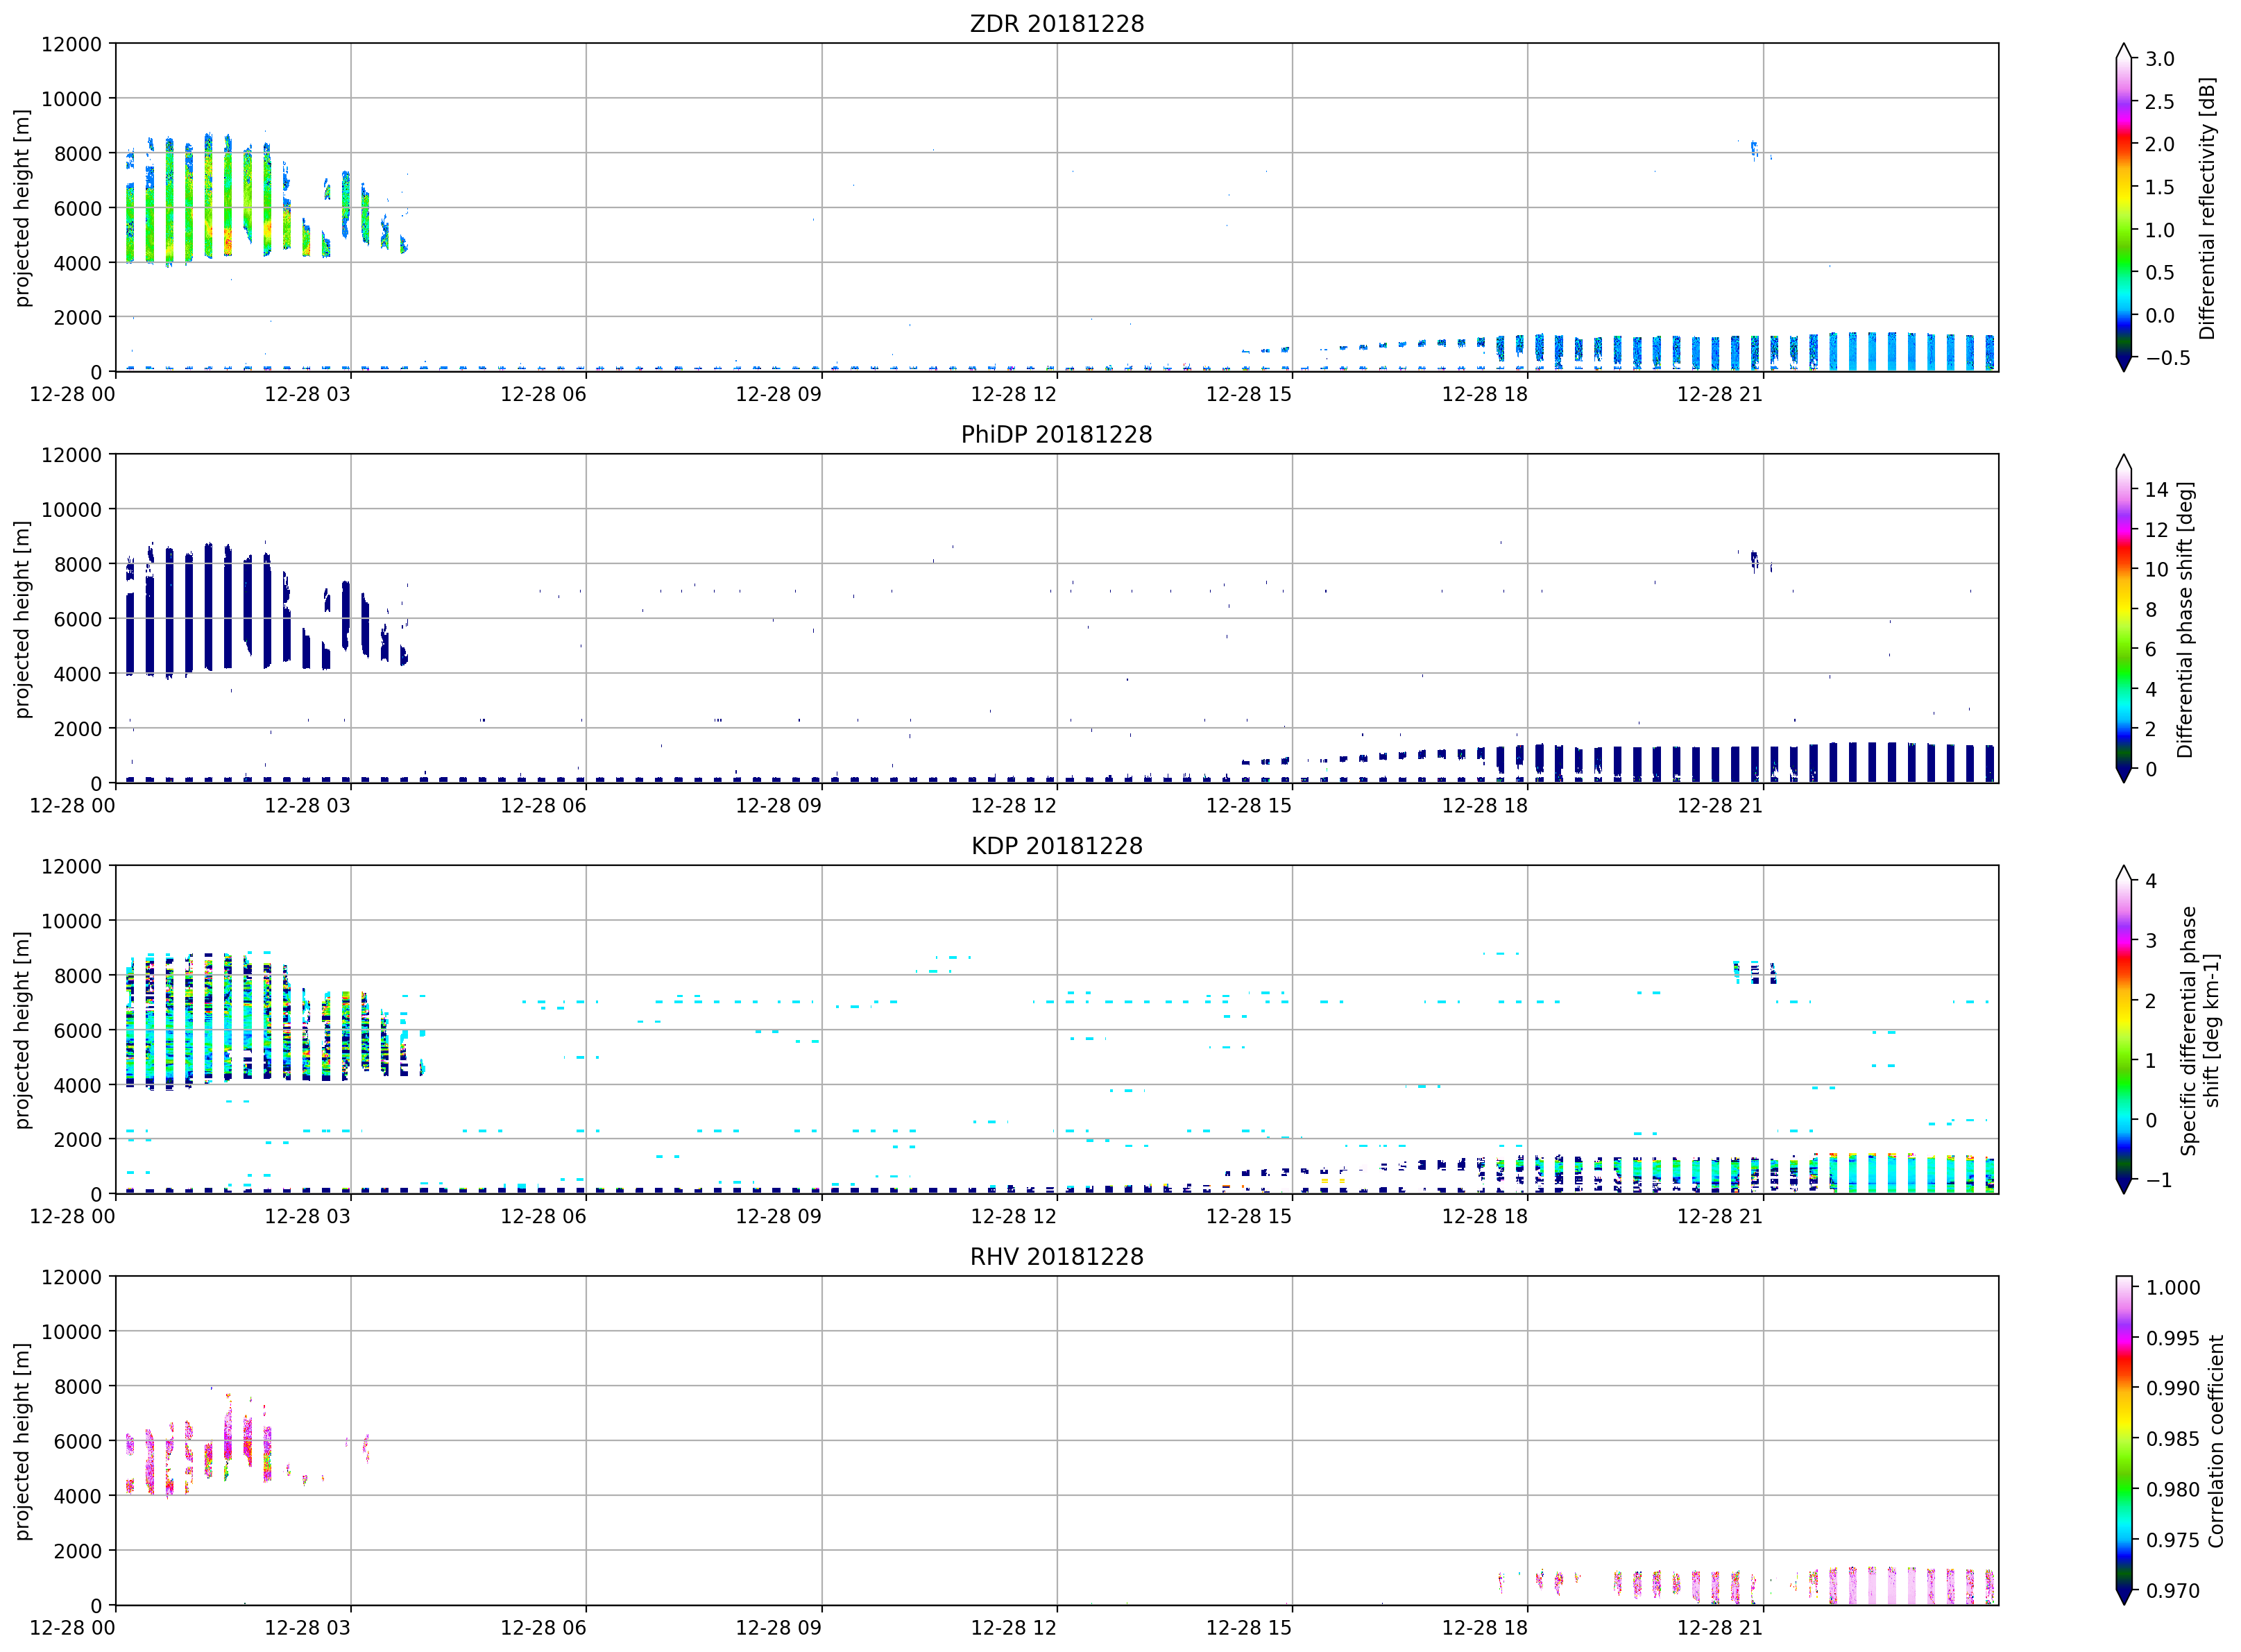The height and width of the screenshot is (1652, 2241).
Task: Click the 12-28 21 x-axis label under RHV
Action: pos(1719,1627)
